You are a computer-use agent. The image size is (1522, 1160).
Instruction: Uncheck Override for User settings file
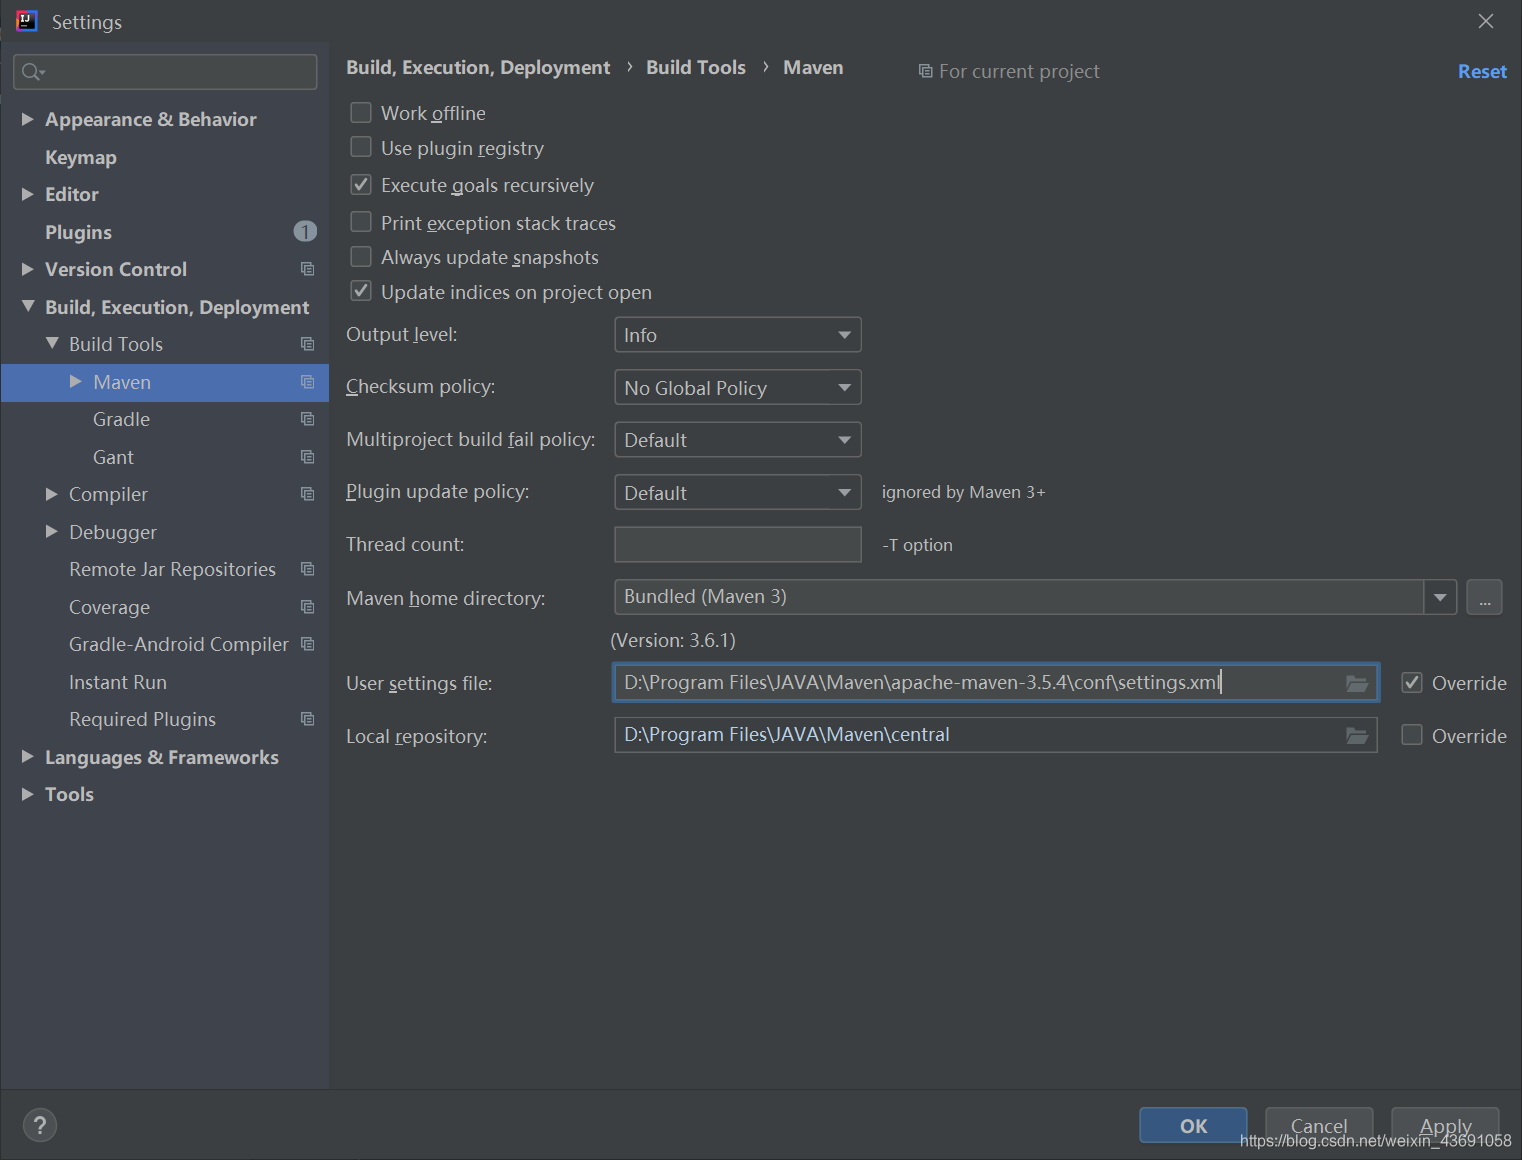click(1412, 683)
